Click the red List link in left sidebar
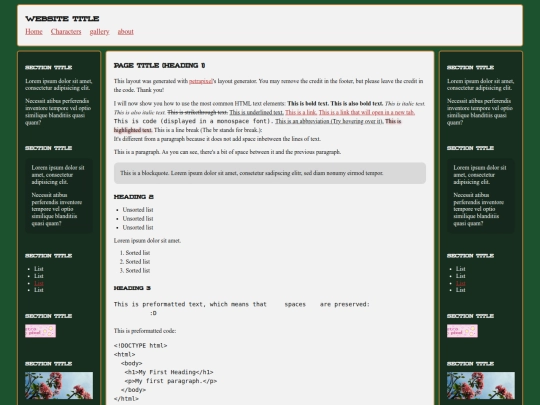Image resolution: width=540 pixels, height=405 pixels. point(39,283)
